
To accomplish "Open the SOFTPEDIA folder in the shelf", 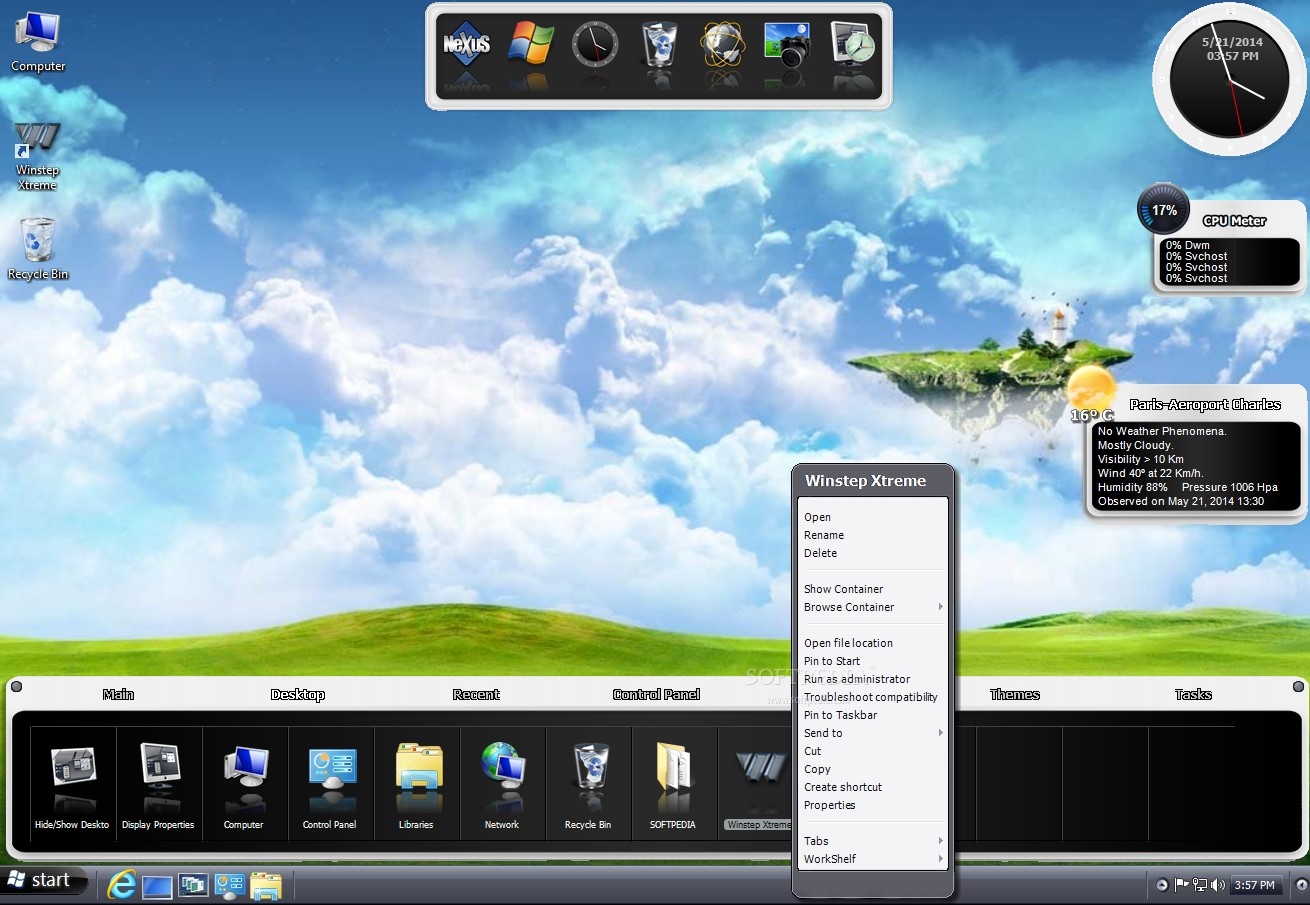I will [674, 787].
